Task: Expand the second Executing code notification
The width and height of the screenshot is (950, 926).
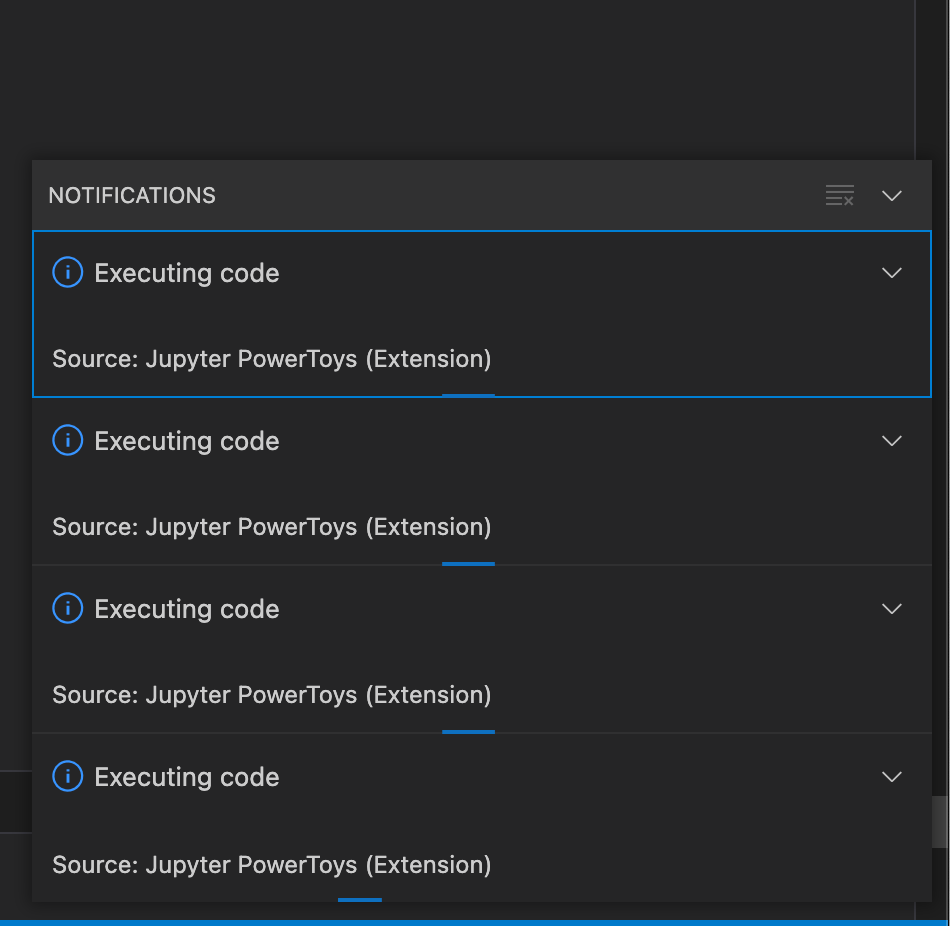Action: pos(891,440)
